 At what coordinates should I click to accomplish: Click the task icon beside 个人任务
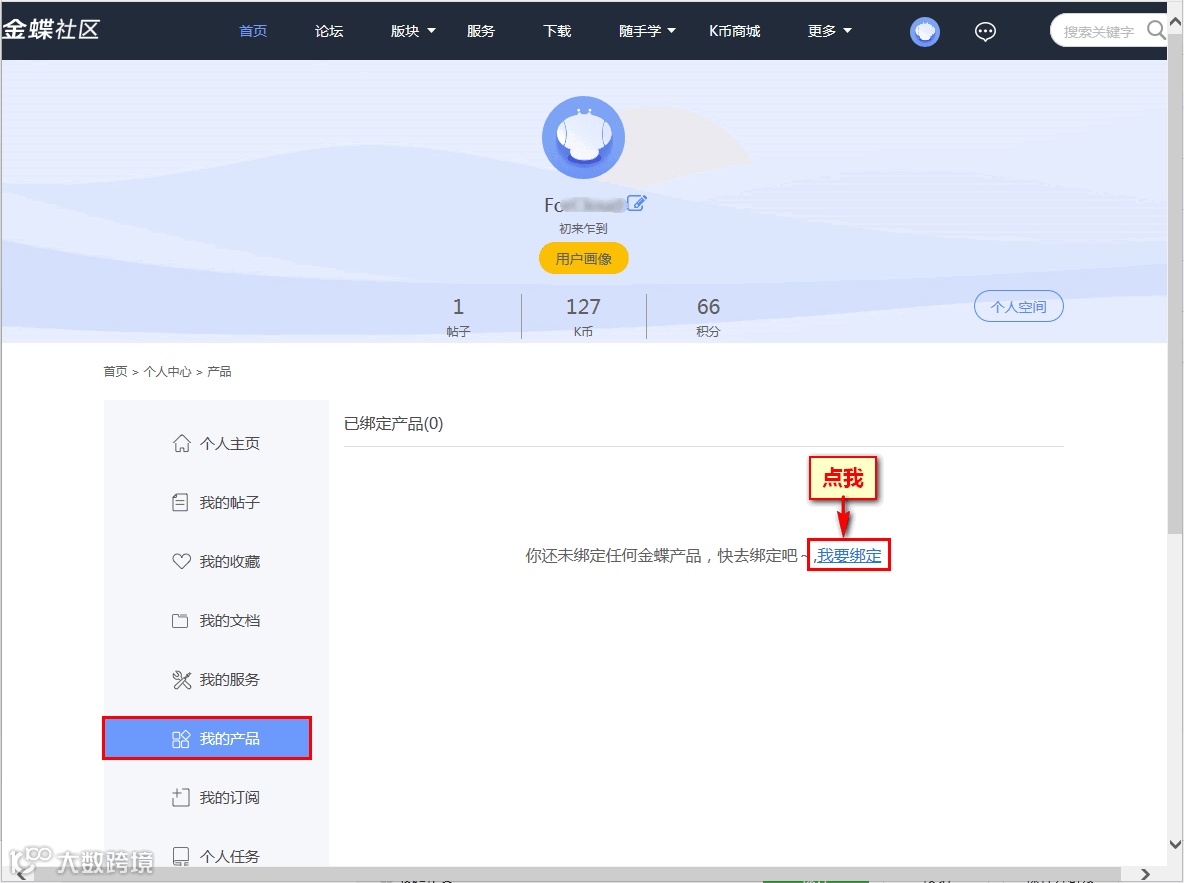point(180,856)
